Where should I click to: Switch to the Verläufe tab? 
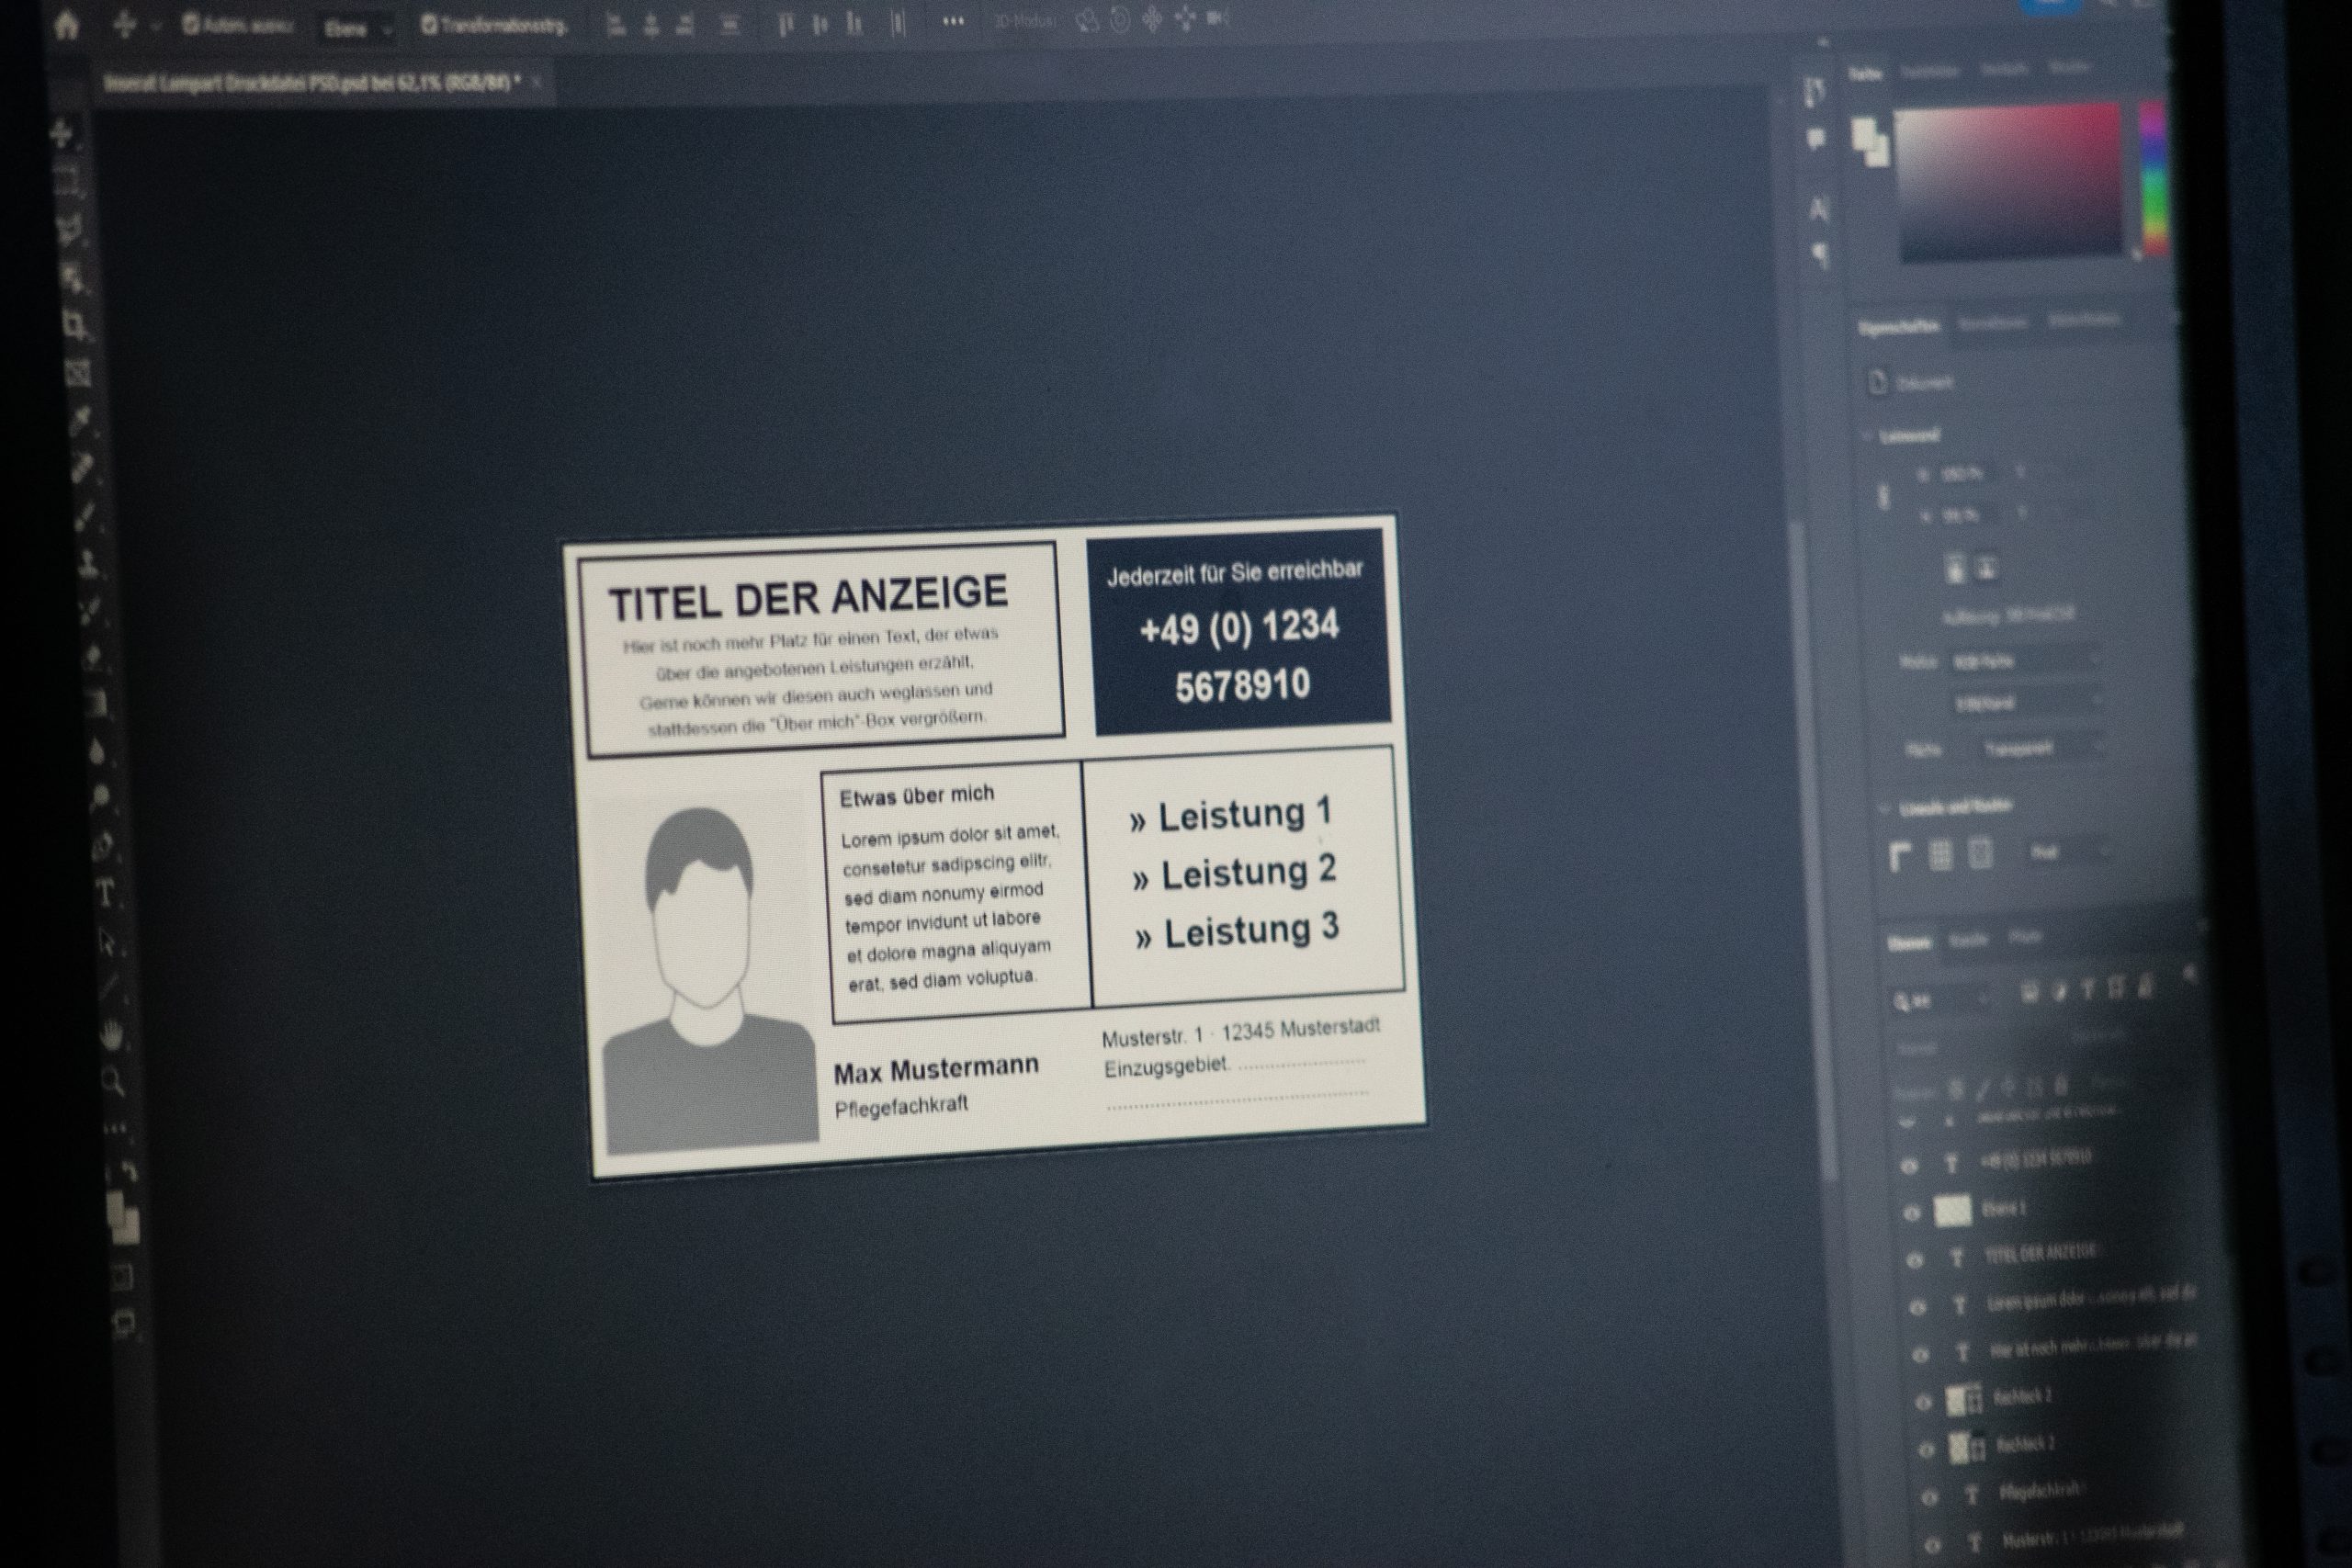pyautogui.click(x=2004, y=69)
